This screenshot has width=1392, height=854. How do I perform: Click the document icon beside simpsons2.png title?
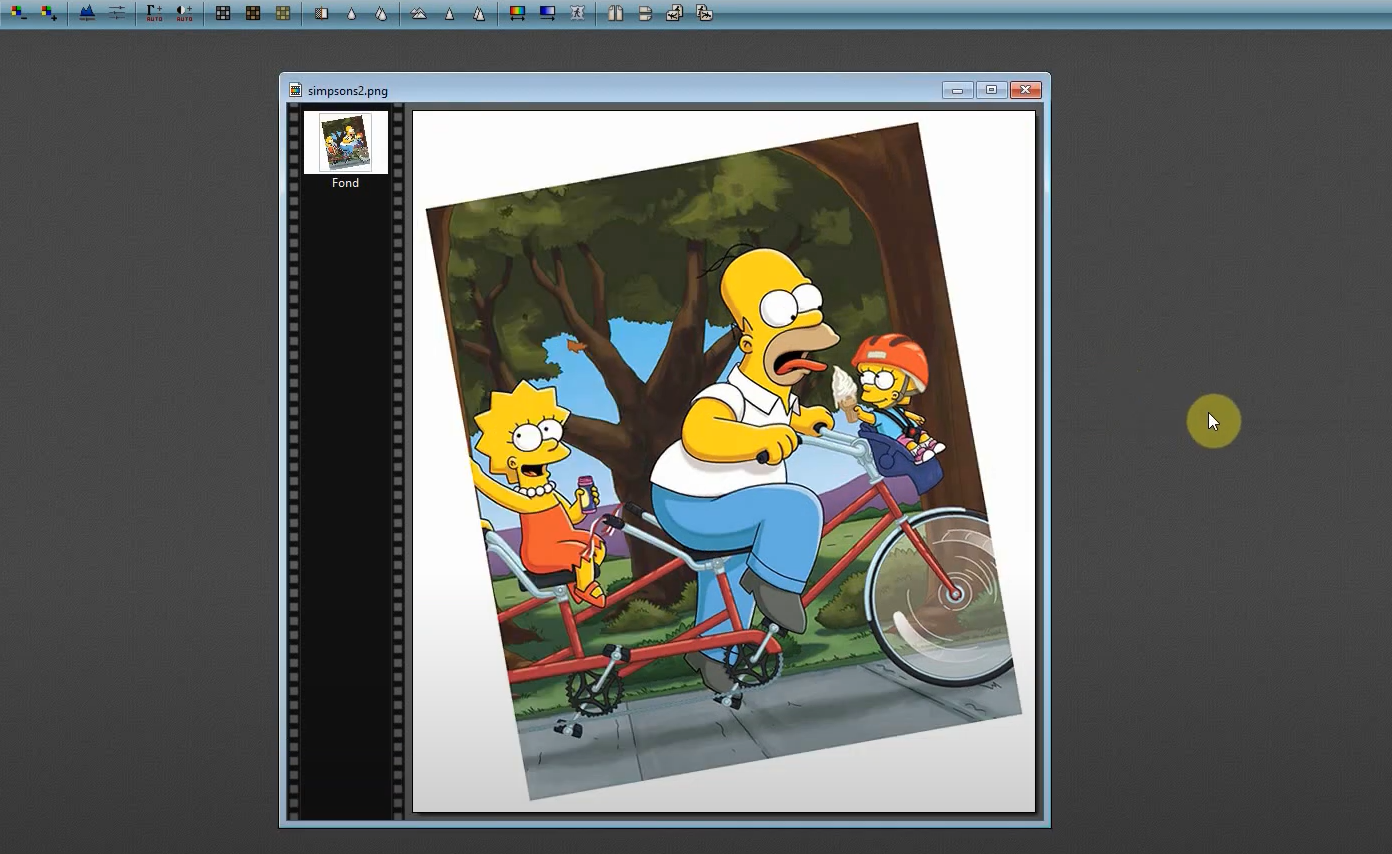(x=295, y=90)
